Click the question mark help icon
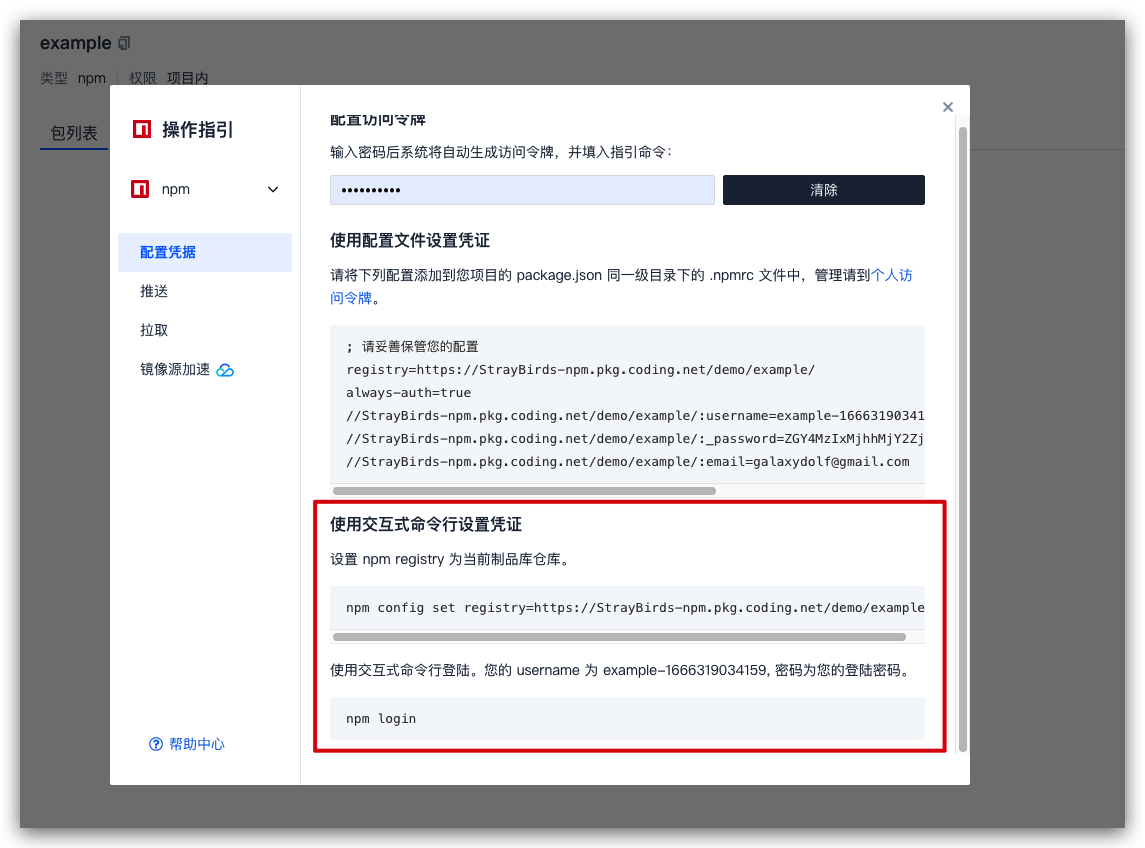Viewport: 1145px width, 848px height. [x=156, y=744]
